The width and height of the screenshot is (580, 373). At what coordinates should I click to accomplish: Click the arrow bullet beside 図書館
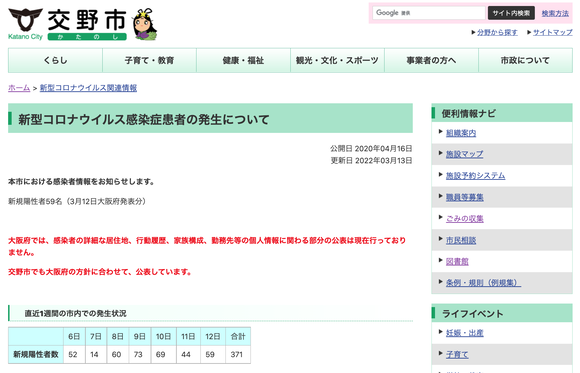(x=441, y=261)
